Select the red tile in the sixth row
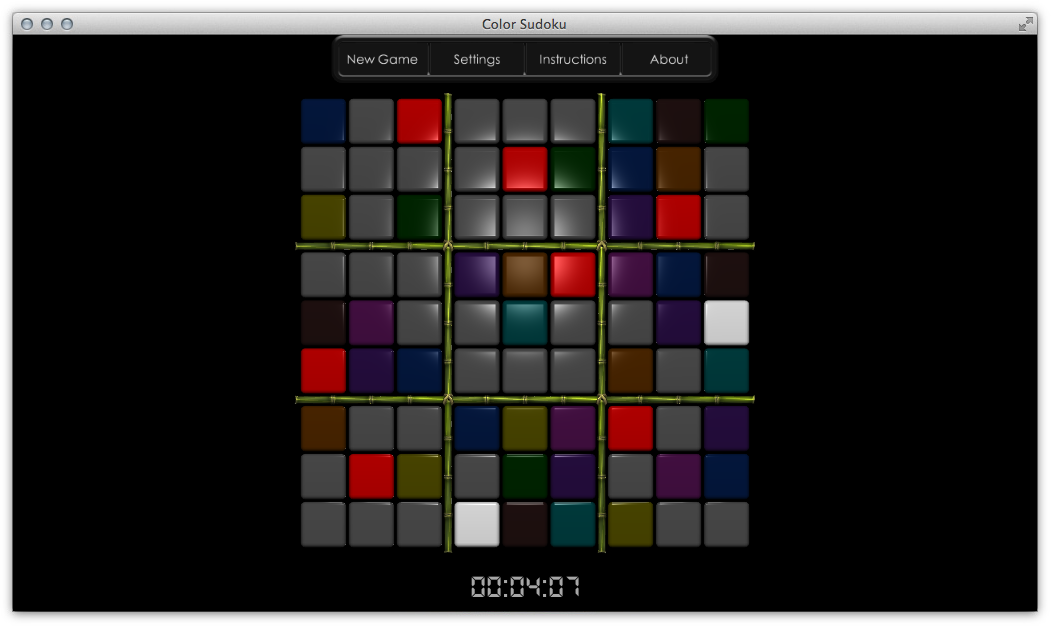This screenshot has width=1052, height=628. pyautogui.click(x=323, y=371)
